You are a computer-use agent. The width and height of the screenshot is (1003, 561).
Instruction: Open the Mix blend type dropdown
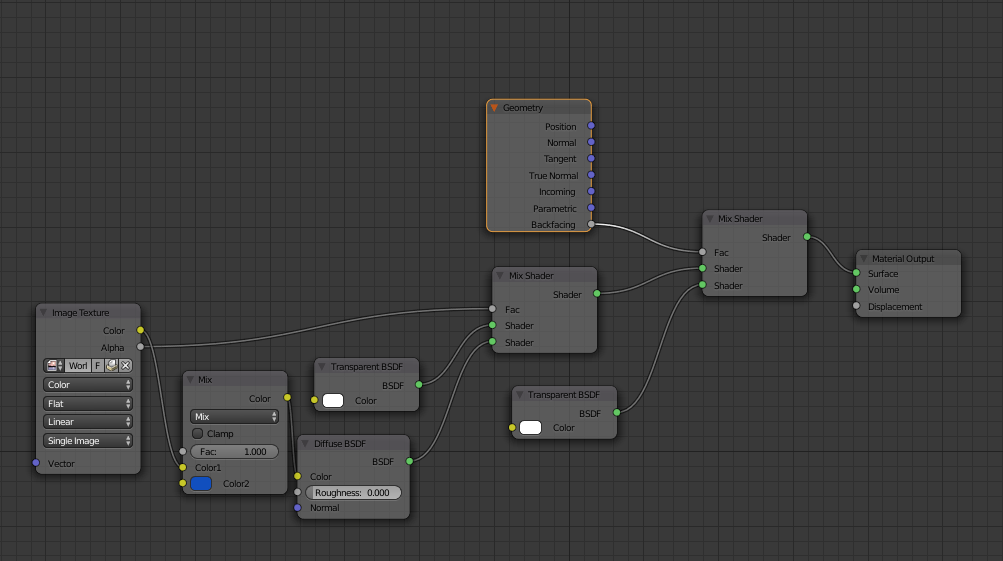pyautogui.click(x=235, y=416)
